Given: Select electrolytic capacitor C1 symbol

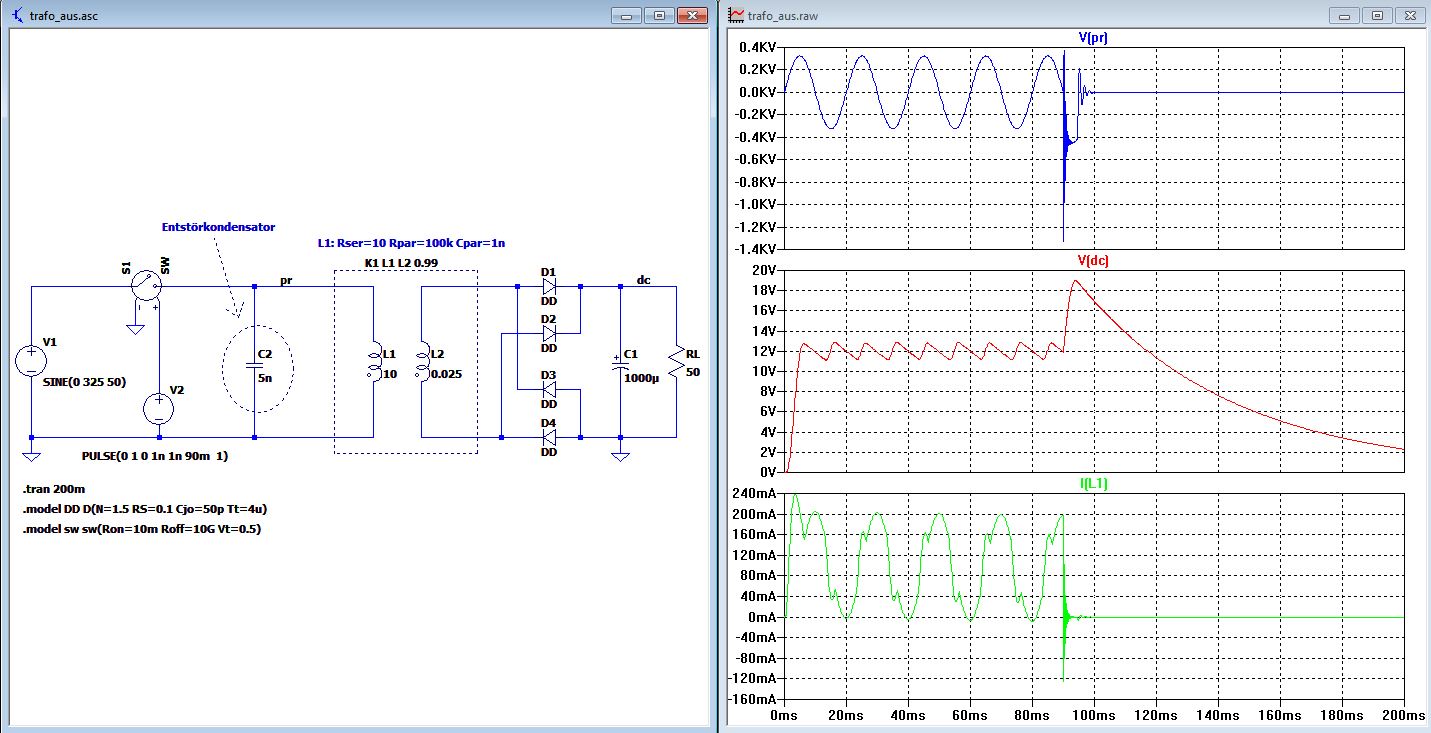Looking at the screenshot, I should [x=620, y=363].
